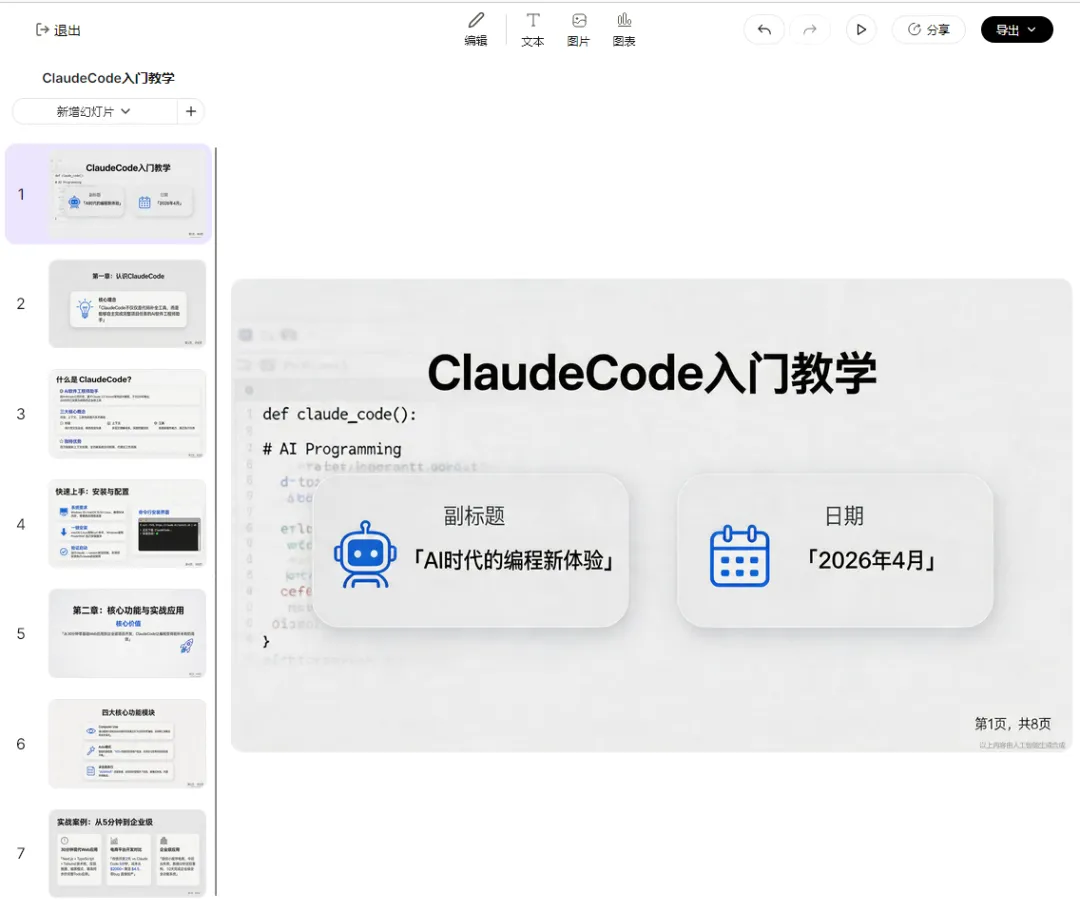The width and height of the screenshot is (1080, 912).
Task: Start slideshow with the play button
Action: tap(861, 30)
